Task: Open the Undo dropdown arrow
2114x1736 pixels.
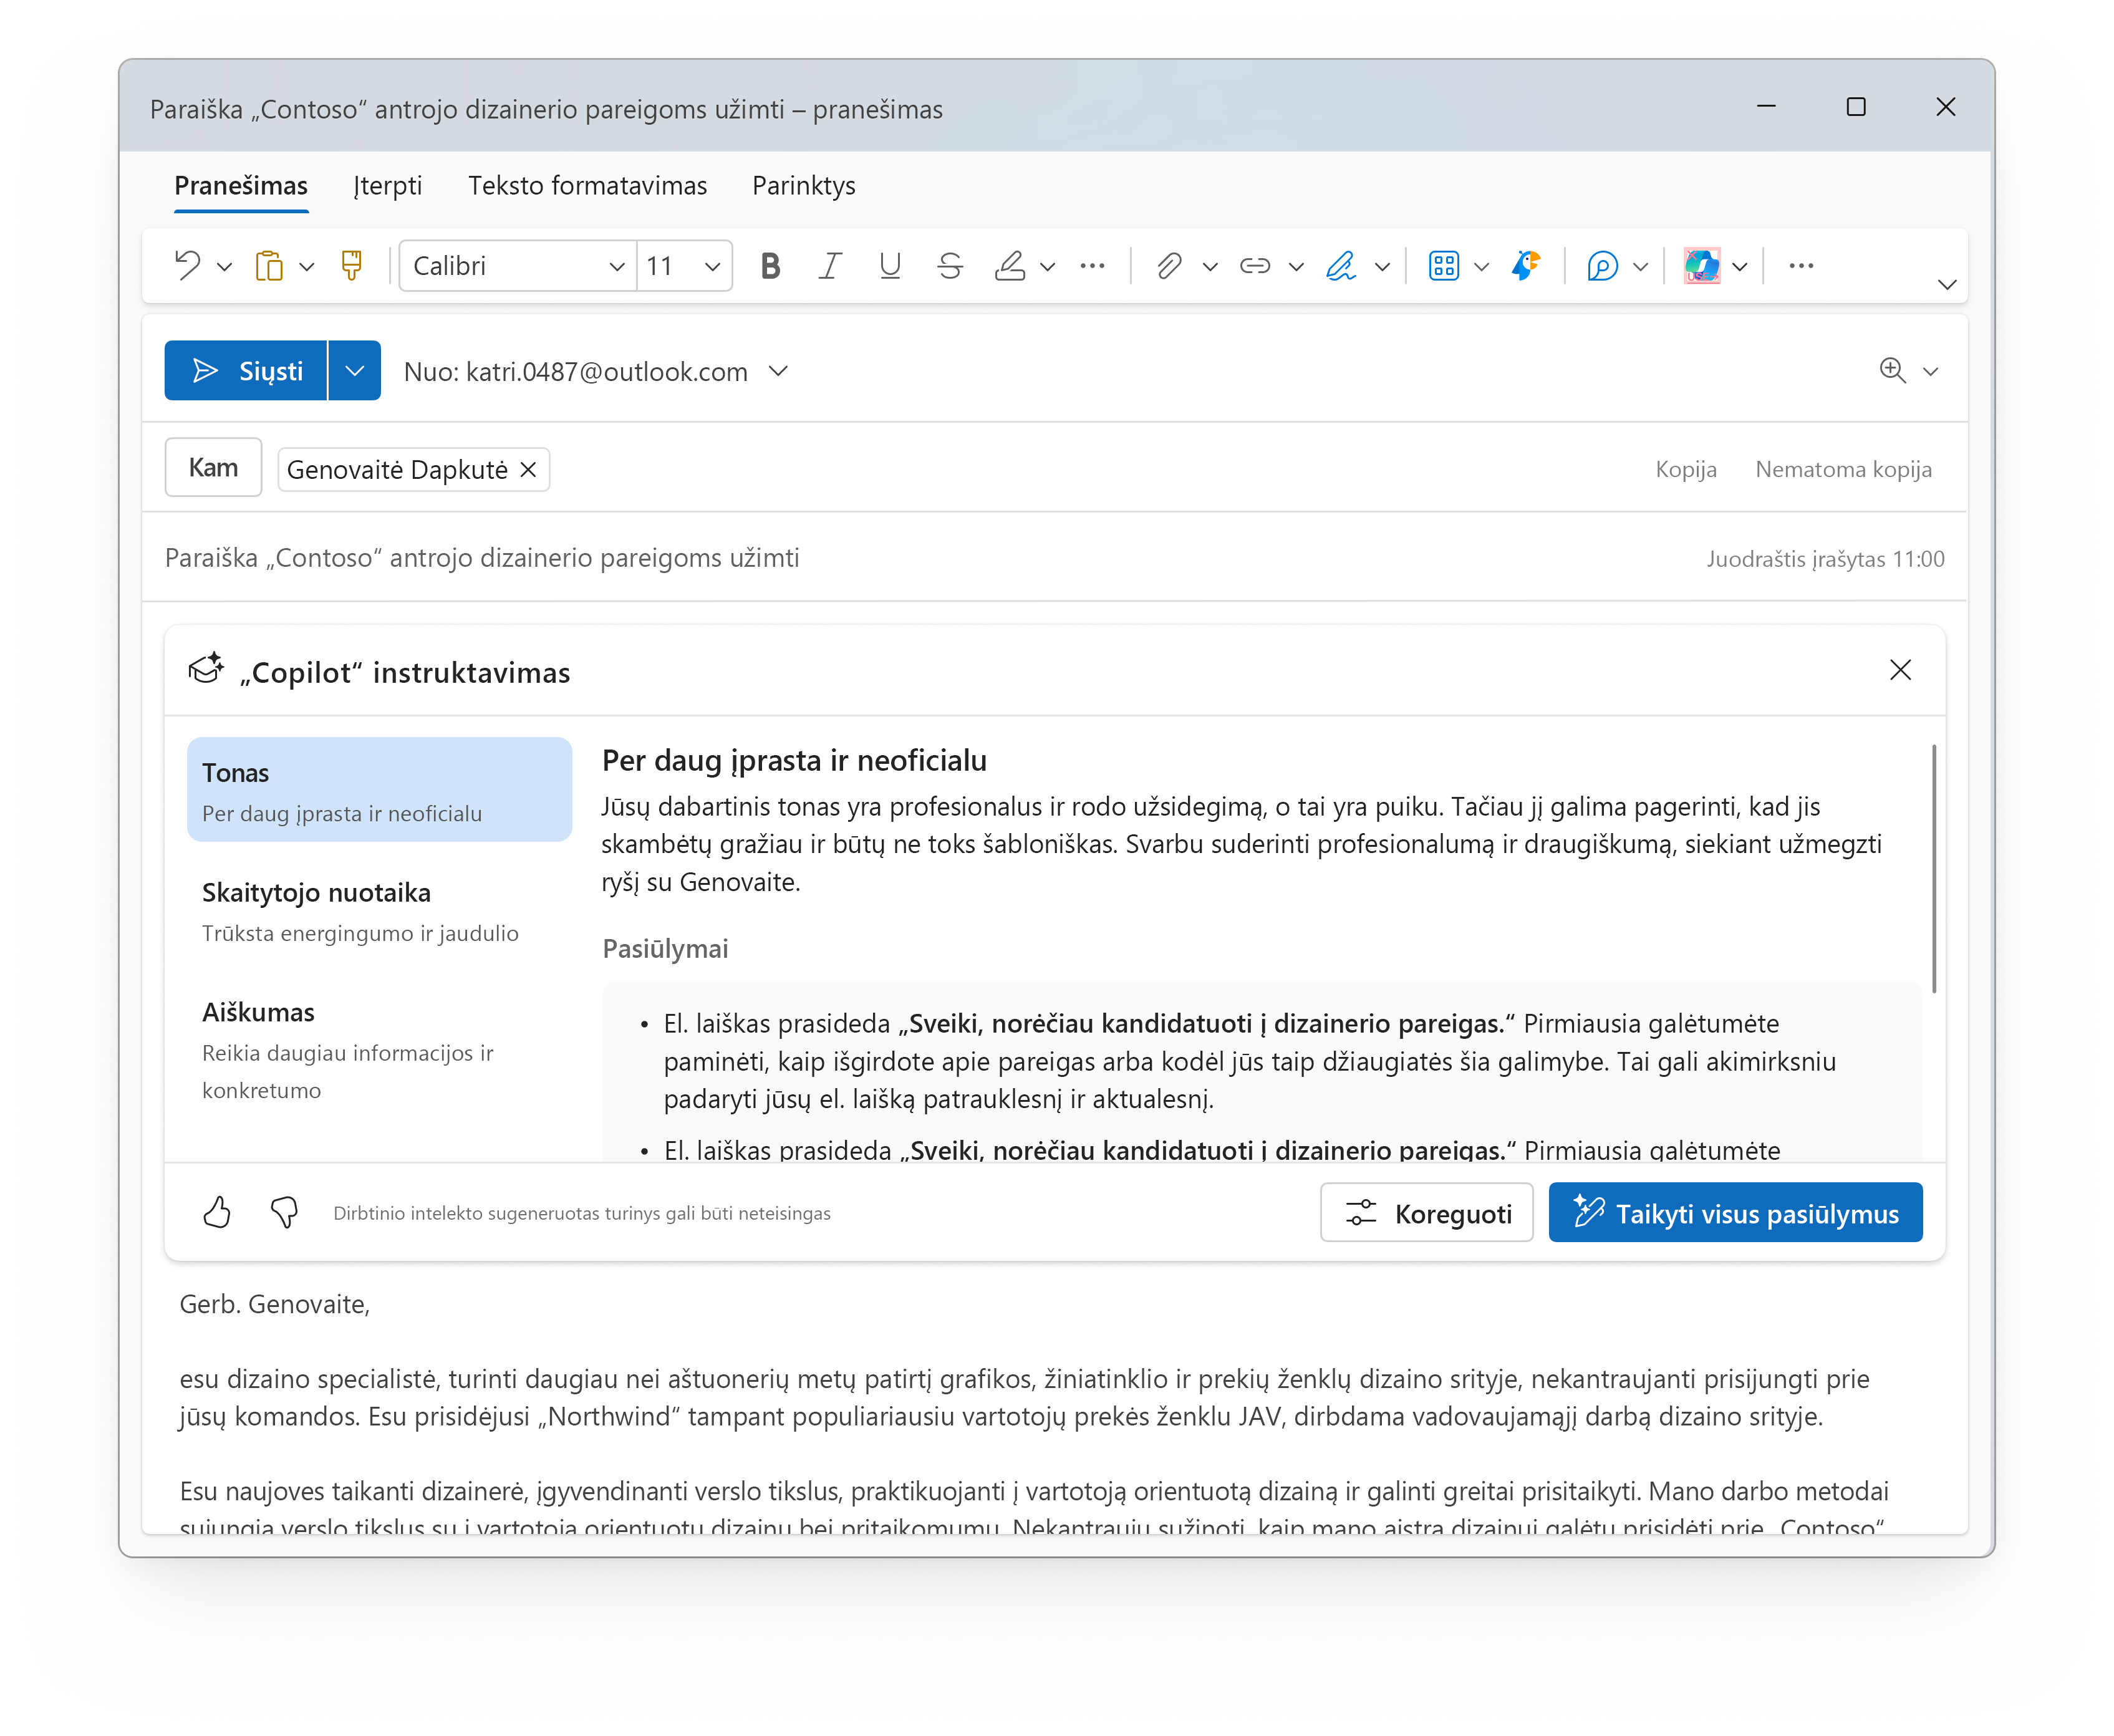Action: [x=224, y=267]
